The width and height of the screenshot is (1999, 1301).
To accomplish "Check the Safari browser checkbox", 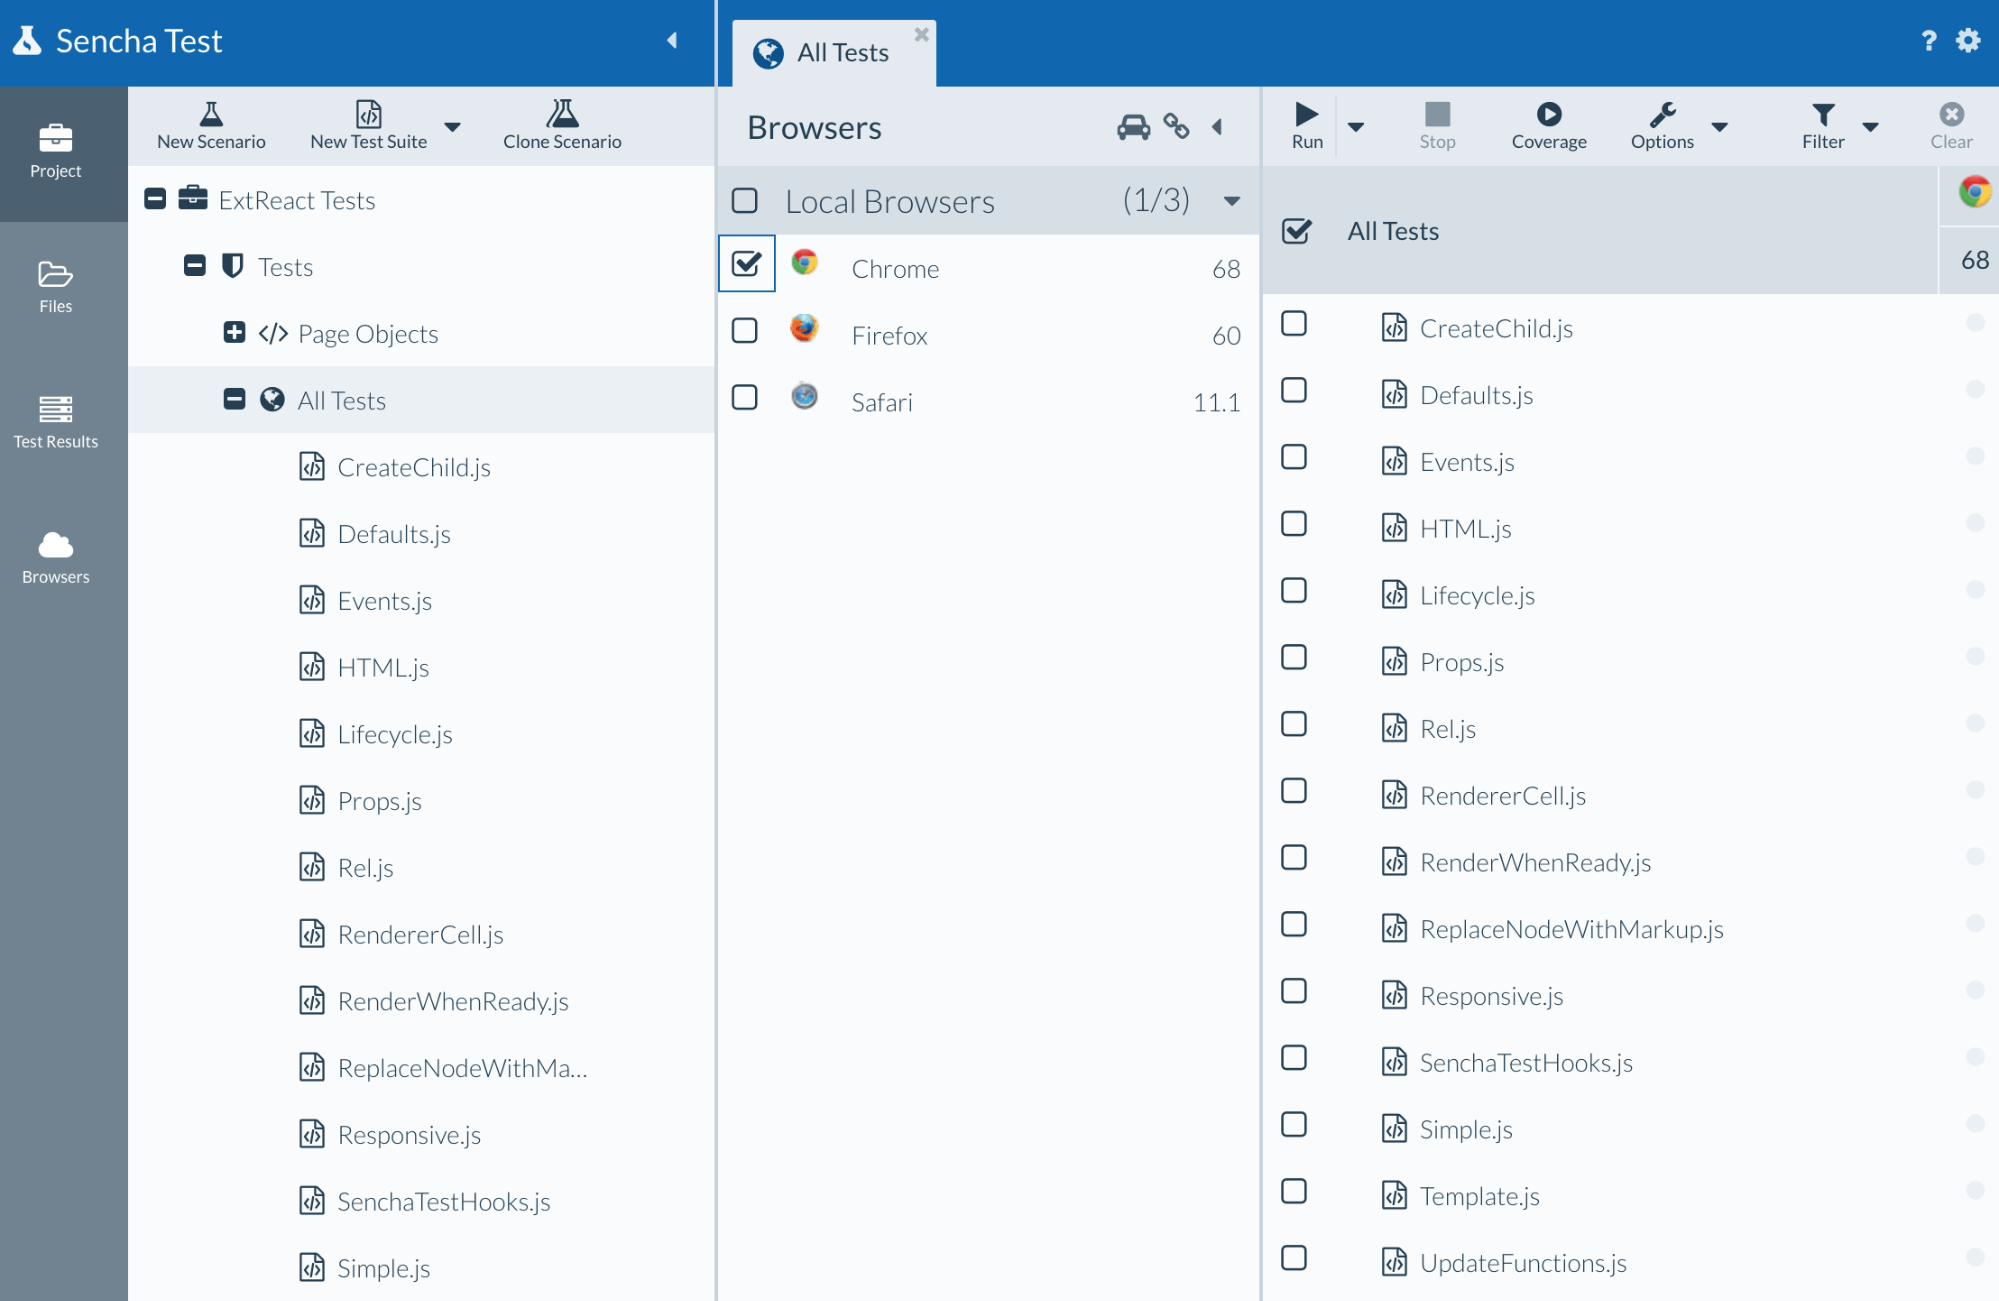I will pos(745,398).
